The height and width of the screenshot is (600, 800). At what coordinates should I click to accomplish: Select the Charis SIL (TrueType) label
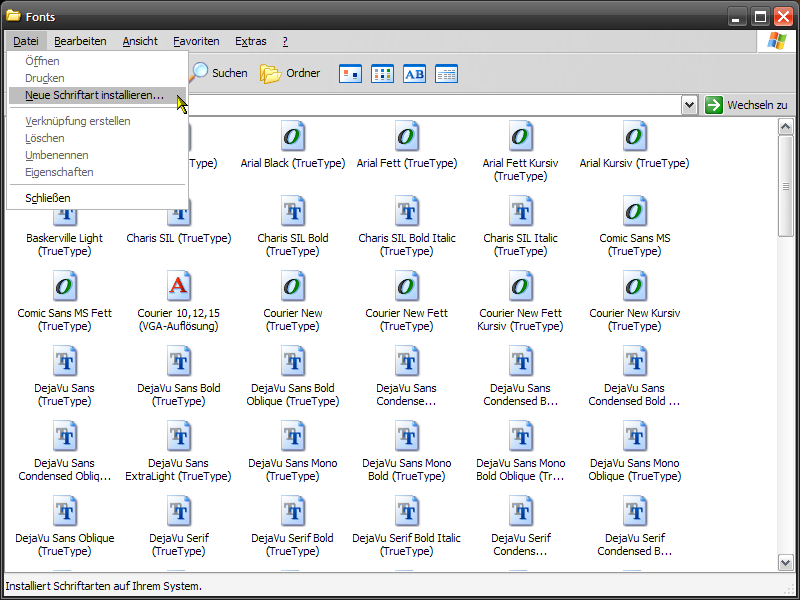coord(179,238)
